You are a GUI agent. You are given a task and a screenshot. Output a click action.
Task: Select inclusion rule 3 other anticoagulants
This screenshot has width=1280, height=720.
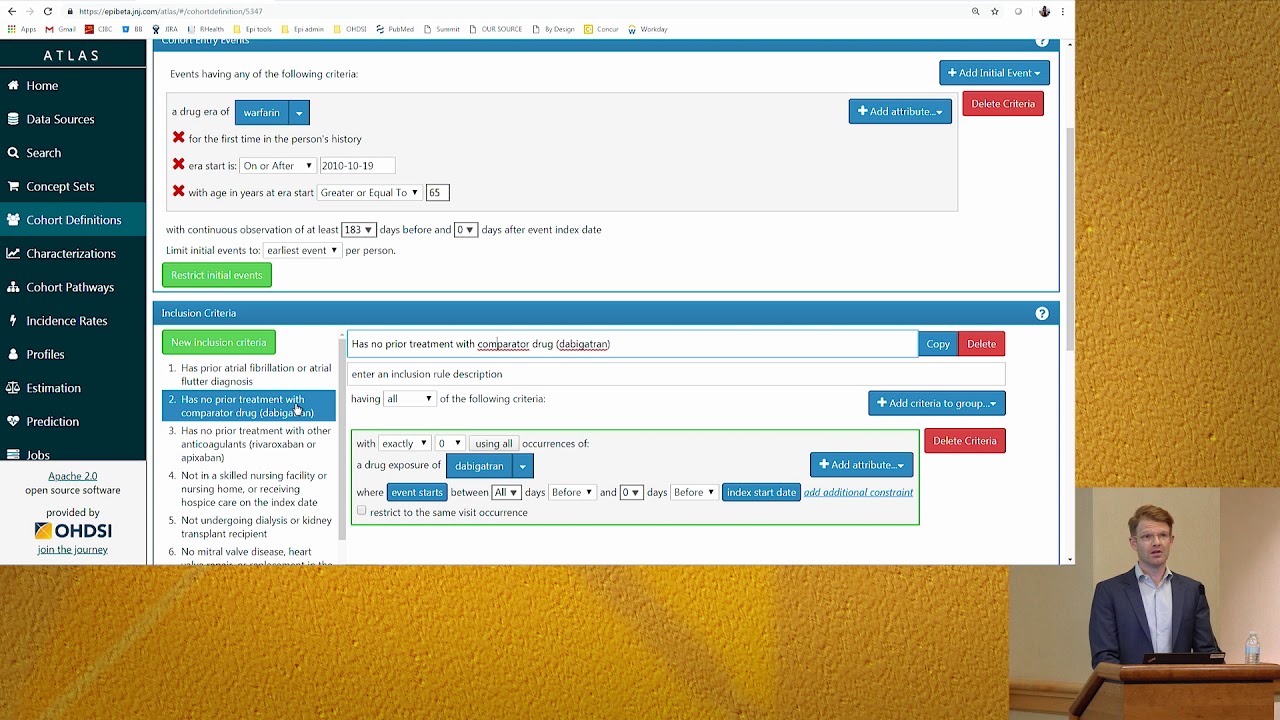(x=249, y=444)
